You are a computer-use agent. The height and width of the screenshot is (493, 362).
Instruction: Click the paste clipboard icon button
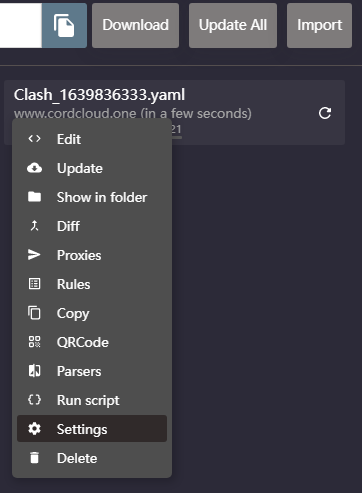tap(64, 25)
